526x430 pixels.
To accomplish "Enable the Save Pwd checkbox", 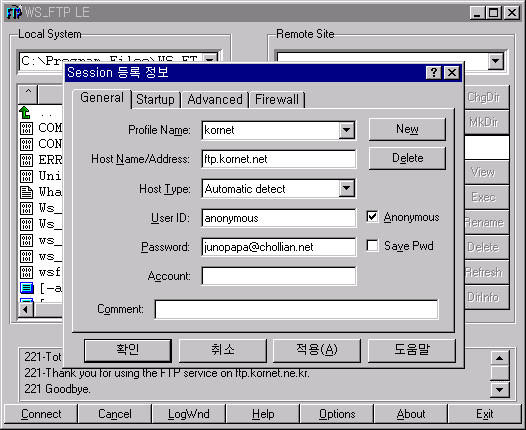I will click(x=372, y=246).
